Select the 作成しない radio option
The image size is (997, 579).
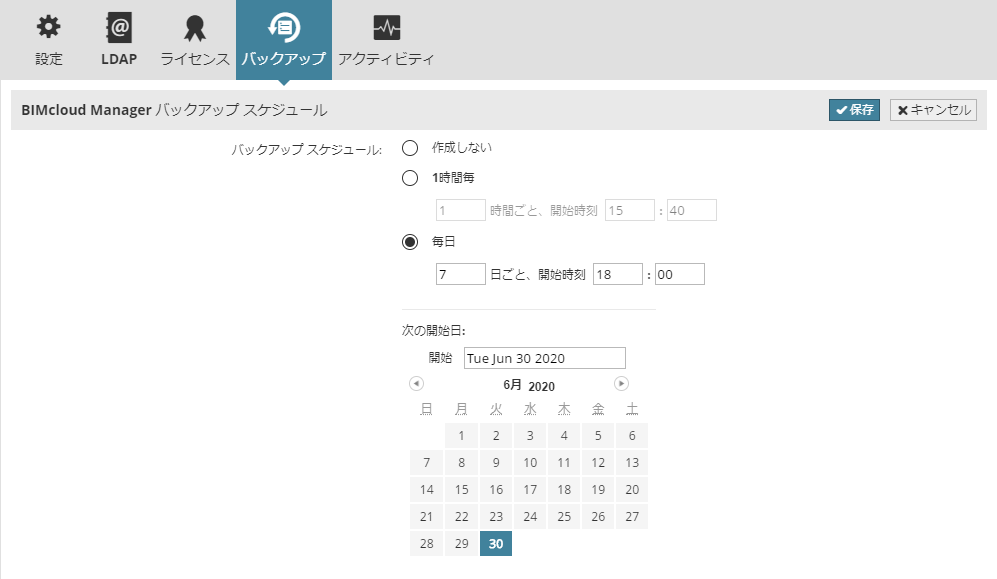pos(410,148)
